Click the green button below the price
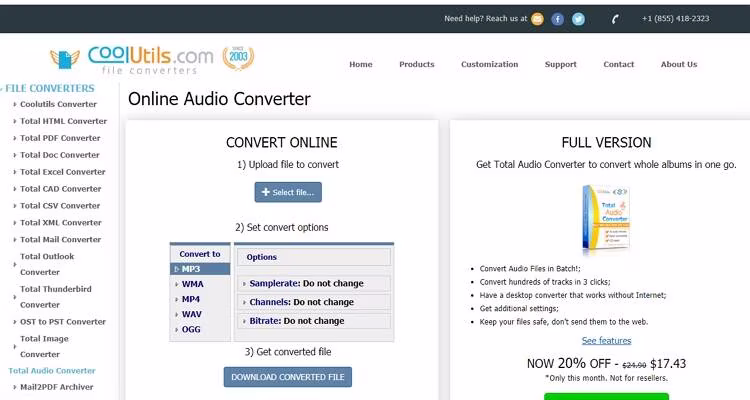This screenshot has height=400, width=750. pyautogui.click(x=606, y=397)
